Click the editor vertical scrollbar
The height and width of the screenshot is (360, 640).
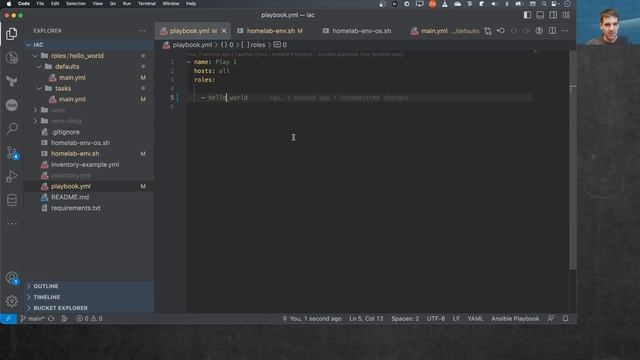point(573,159)
